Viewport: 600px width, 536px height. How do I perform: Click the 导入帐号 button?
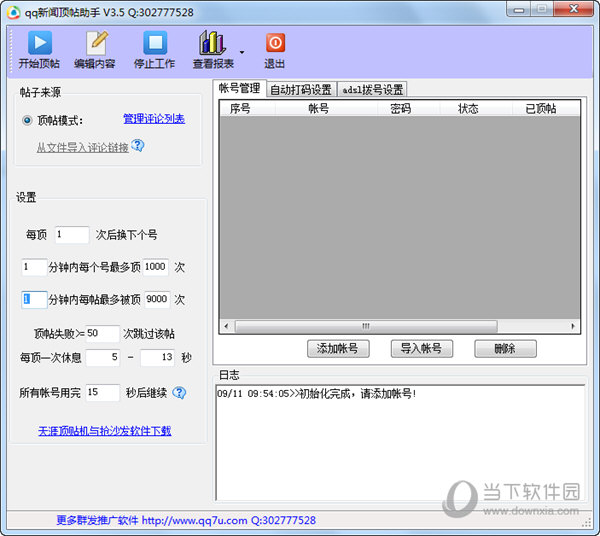coord(422,349)
